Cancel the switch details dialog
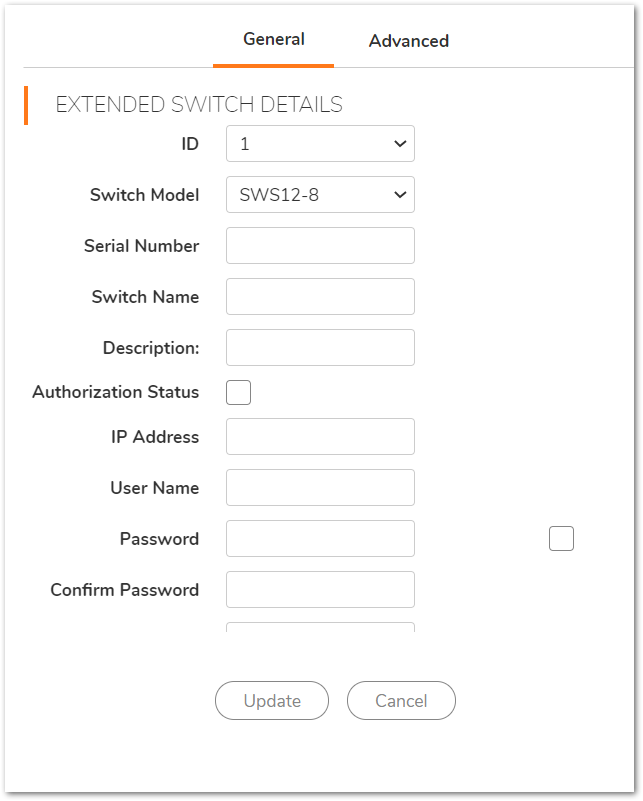This screenshot has width=643, height=801. point(401,700)
